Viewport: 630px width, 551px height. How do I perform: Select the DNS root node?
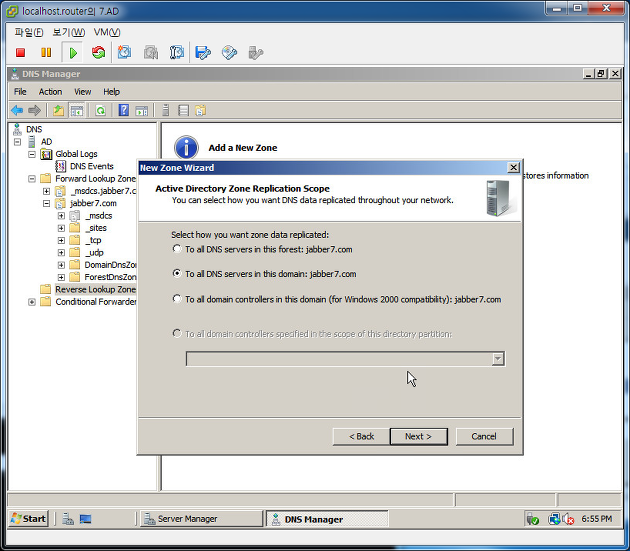(34, 129)
